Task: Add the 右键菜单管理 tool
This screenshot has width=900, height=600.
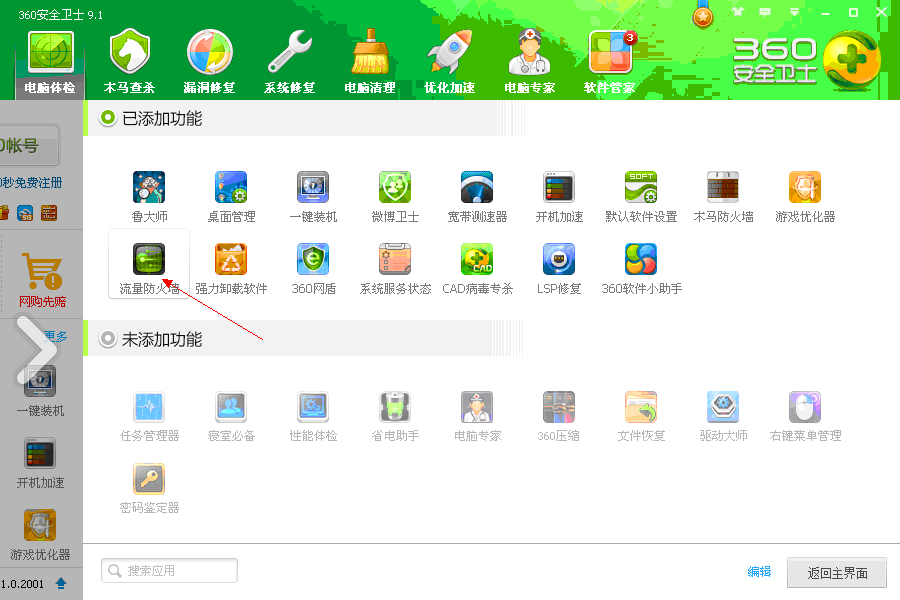Action: tap(805, 416)
